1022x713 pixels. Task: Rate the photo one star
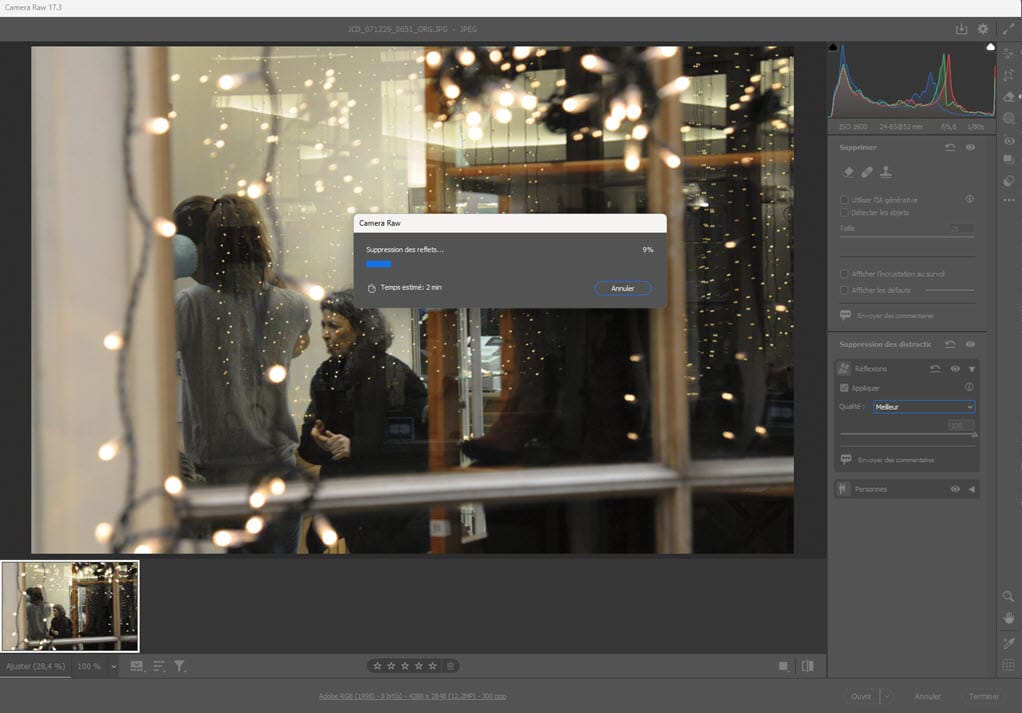(x=377, y=666)
